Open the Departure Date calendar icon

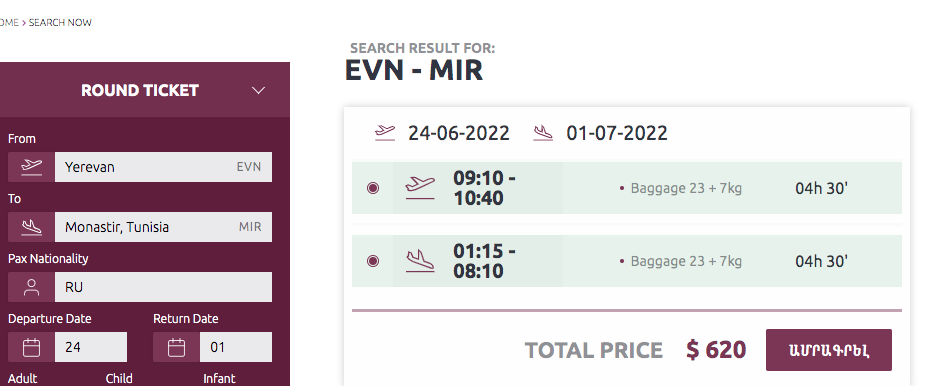click(x=31, y=347)
